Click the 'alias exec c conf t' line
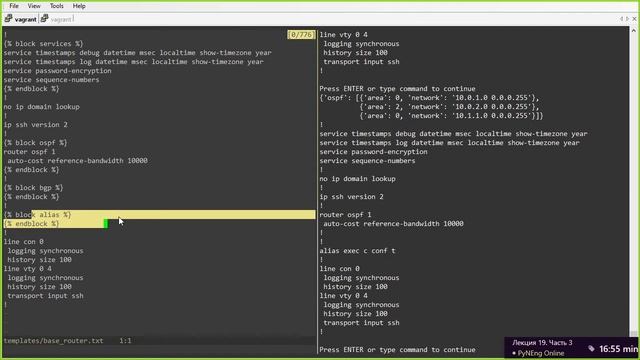Screen dimensions: 640x360 point(357,251)
